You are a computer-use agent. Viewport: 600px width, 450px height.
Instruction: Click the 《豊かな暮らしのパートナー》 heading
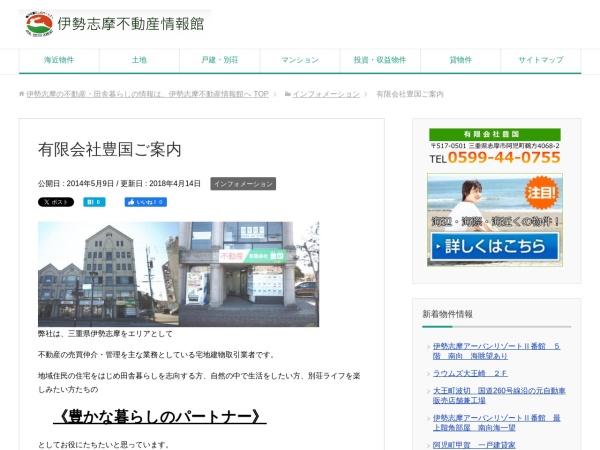coord(160,416)
